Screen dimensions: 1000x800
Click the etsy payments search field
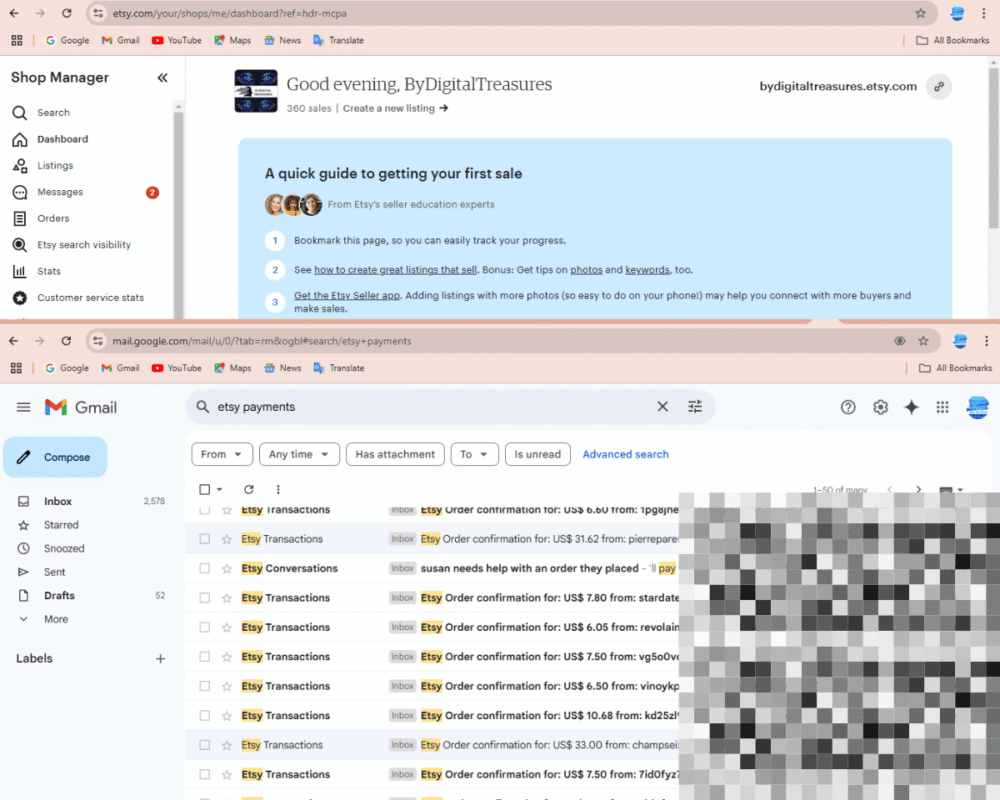[x=434, y=407]
